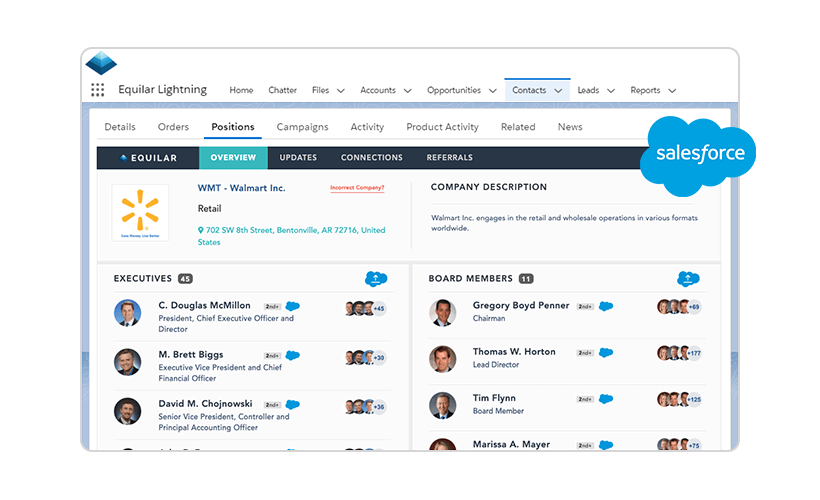Click the 2nd+ badge next to Tim Flynn
This screenshot has height=500, width=820.
585,400
